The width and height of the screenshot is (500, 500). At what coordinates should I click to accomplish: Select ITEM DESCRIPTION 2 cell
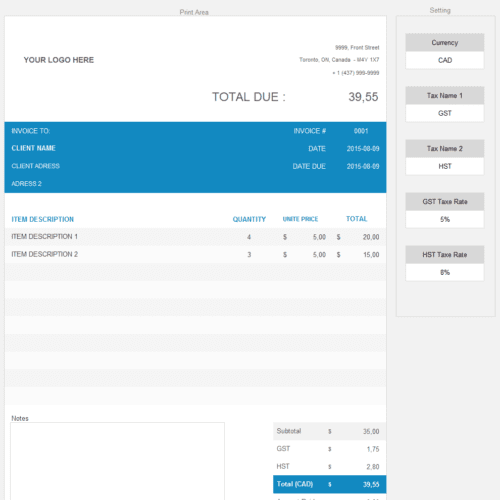pos(45,254)
